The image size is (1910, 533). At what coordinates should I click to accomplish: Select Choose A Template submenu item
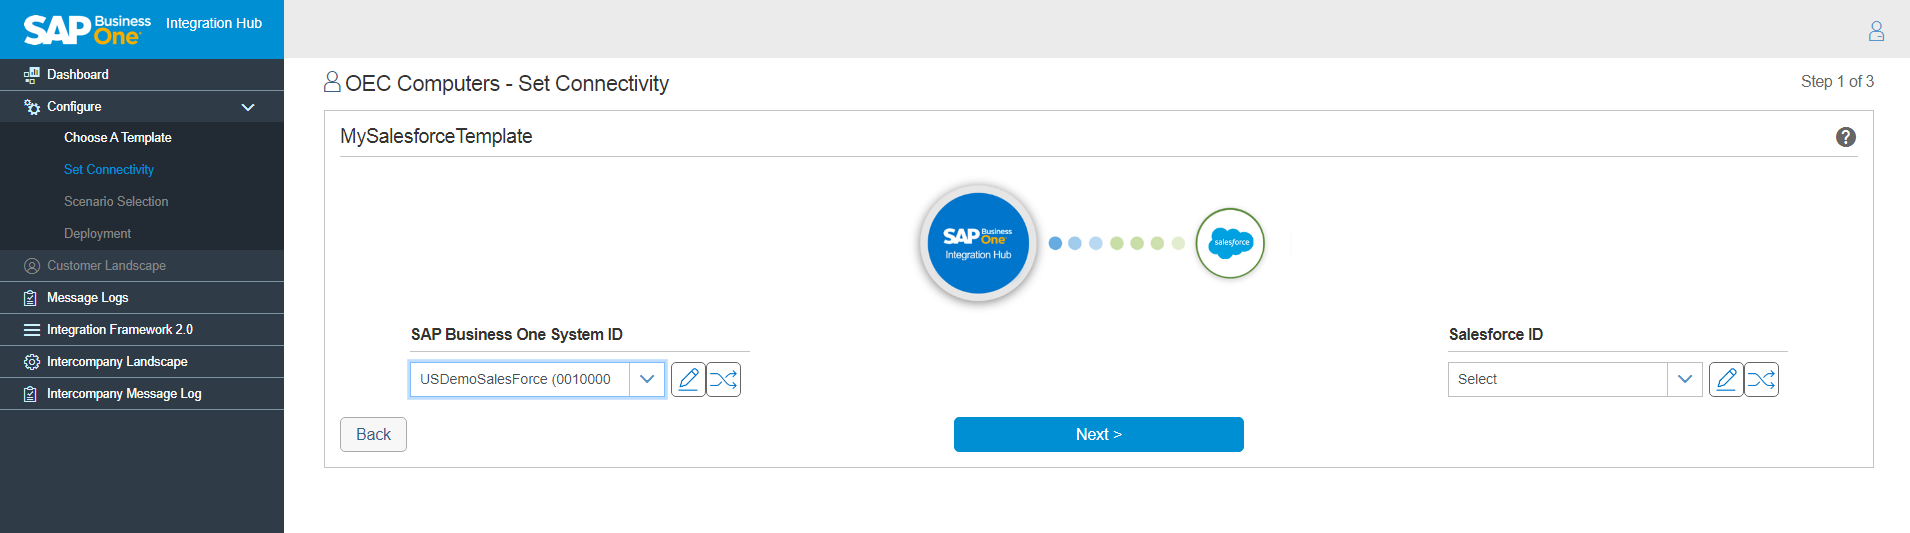point(118,138)
